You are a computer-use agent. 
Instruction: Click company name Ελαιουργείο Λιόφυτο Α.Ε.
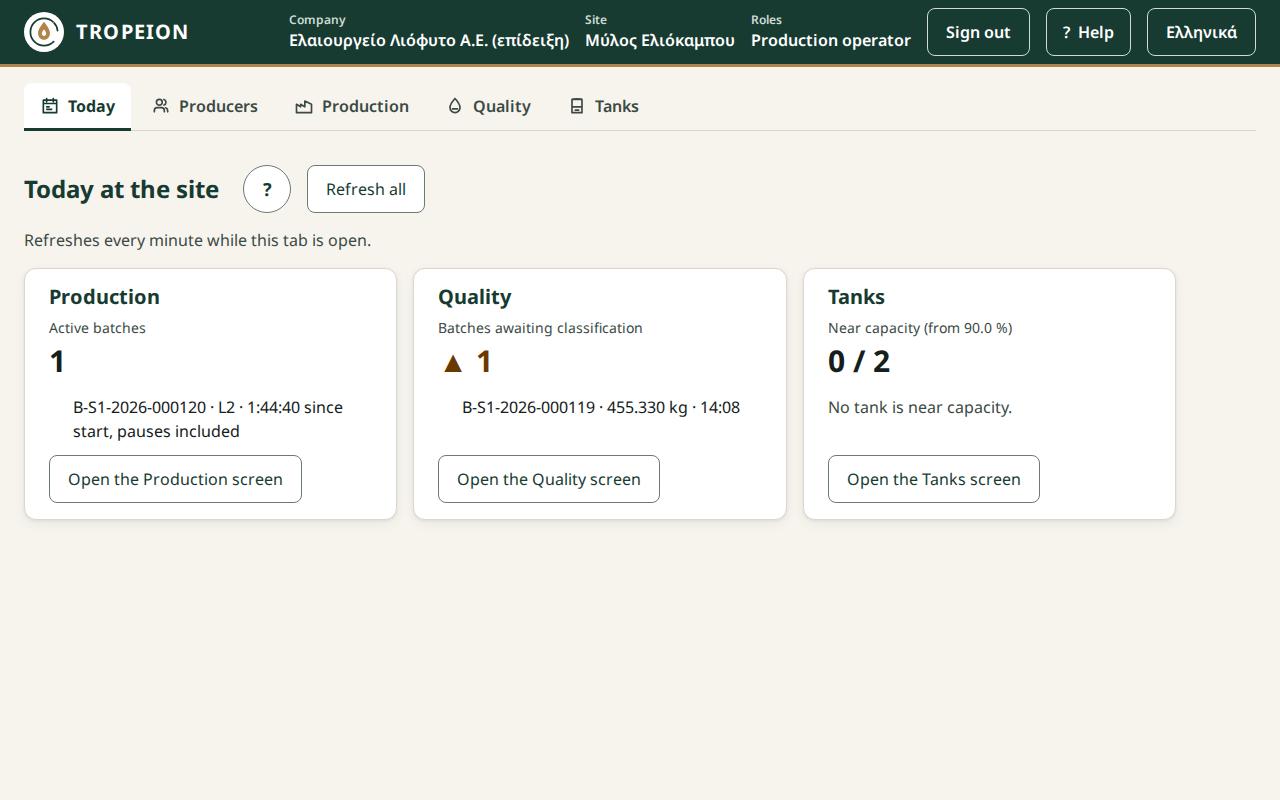(429, 41)
